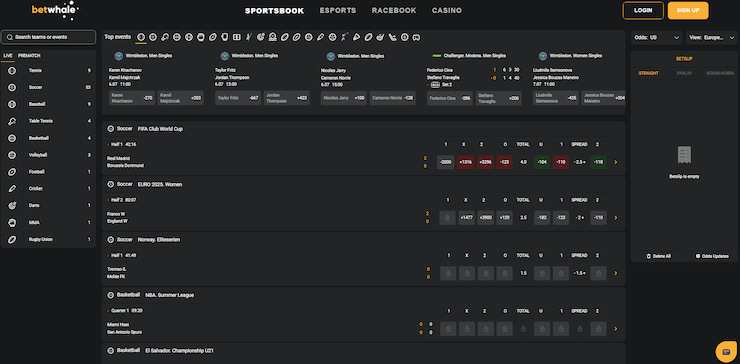This screenshot has height=364, width=740.
Task: Click the darts target icon in Top events bar
Action: [261, 37]
